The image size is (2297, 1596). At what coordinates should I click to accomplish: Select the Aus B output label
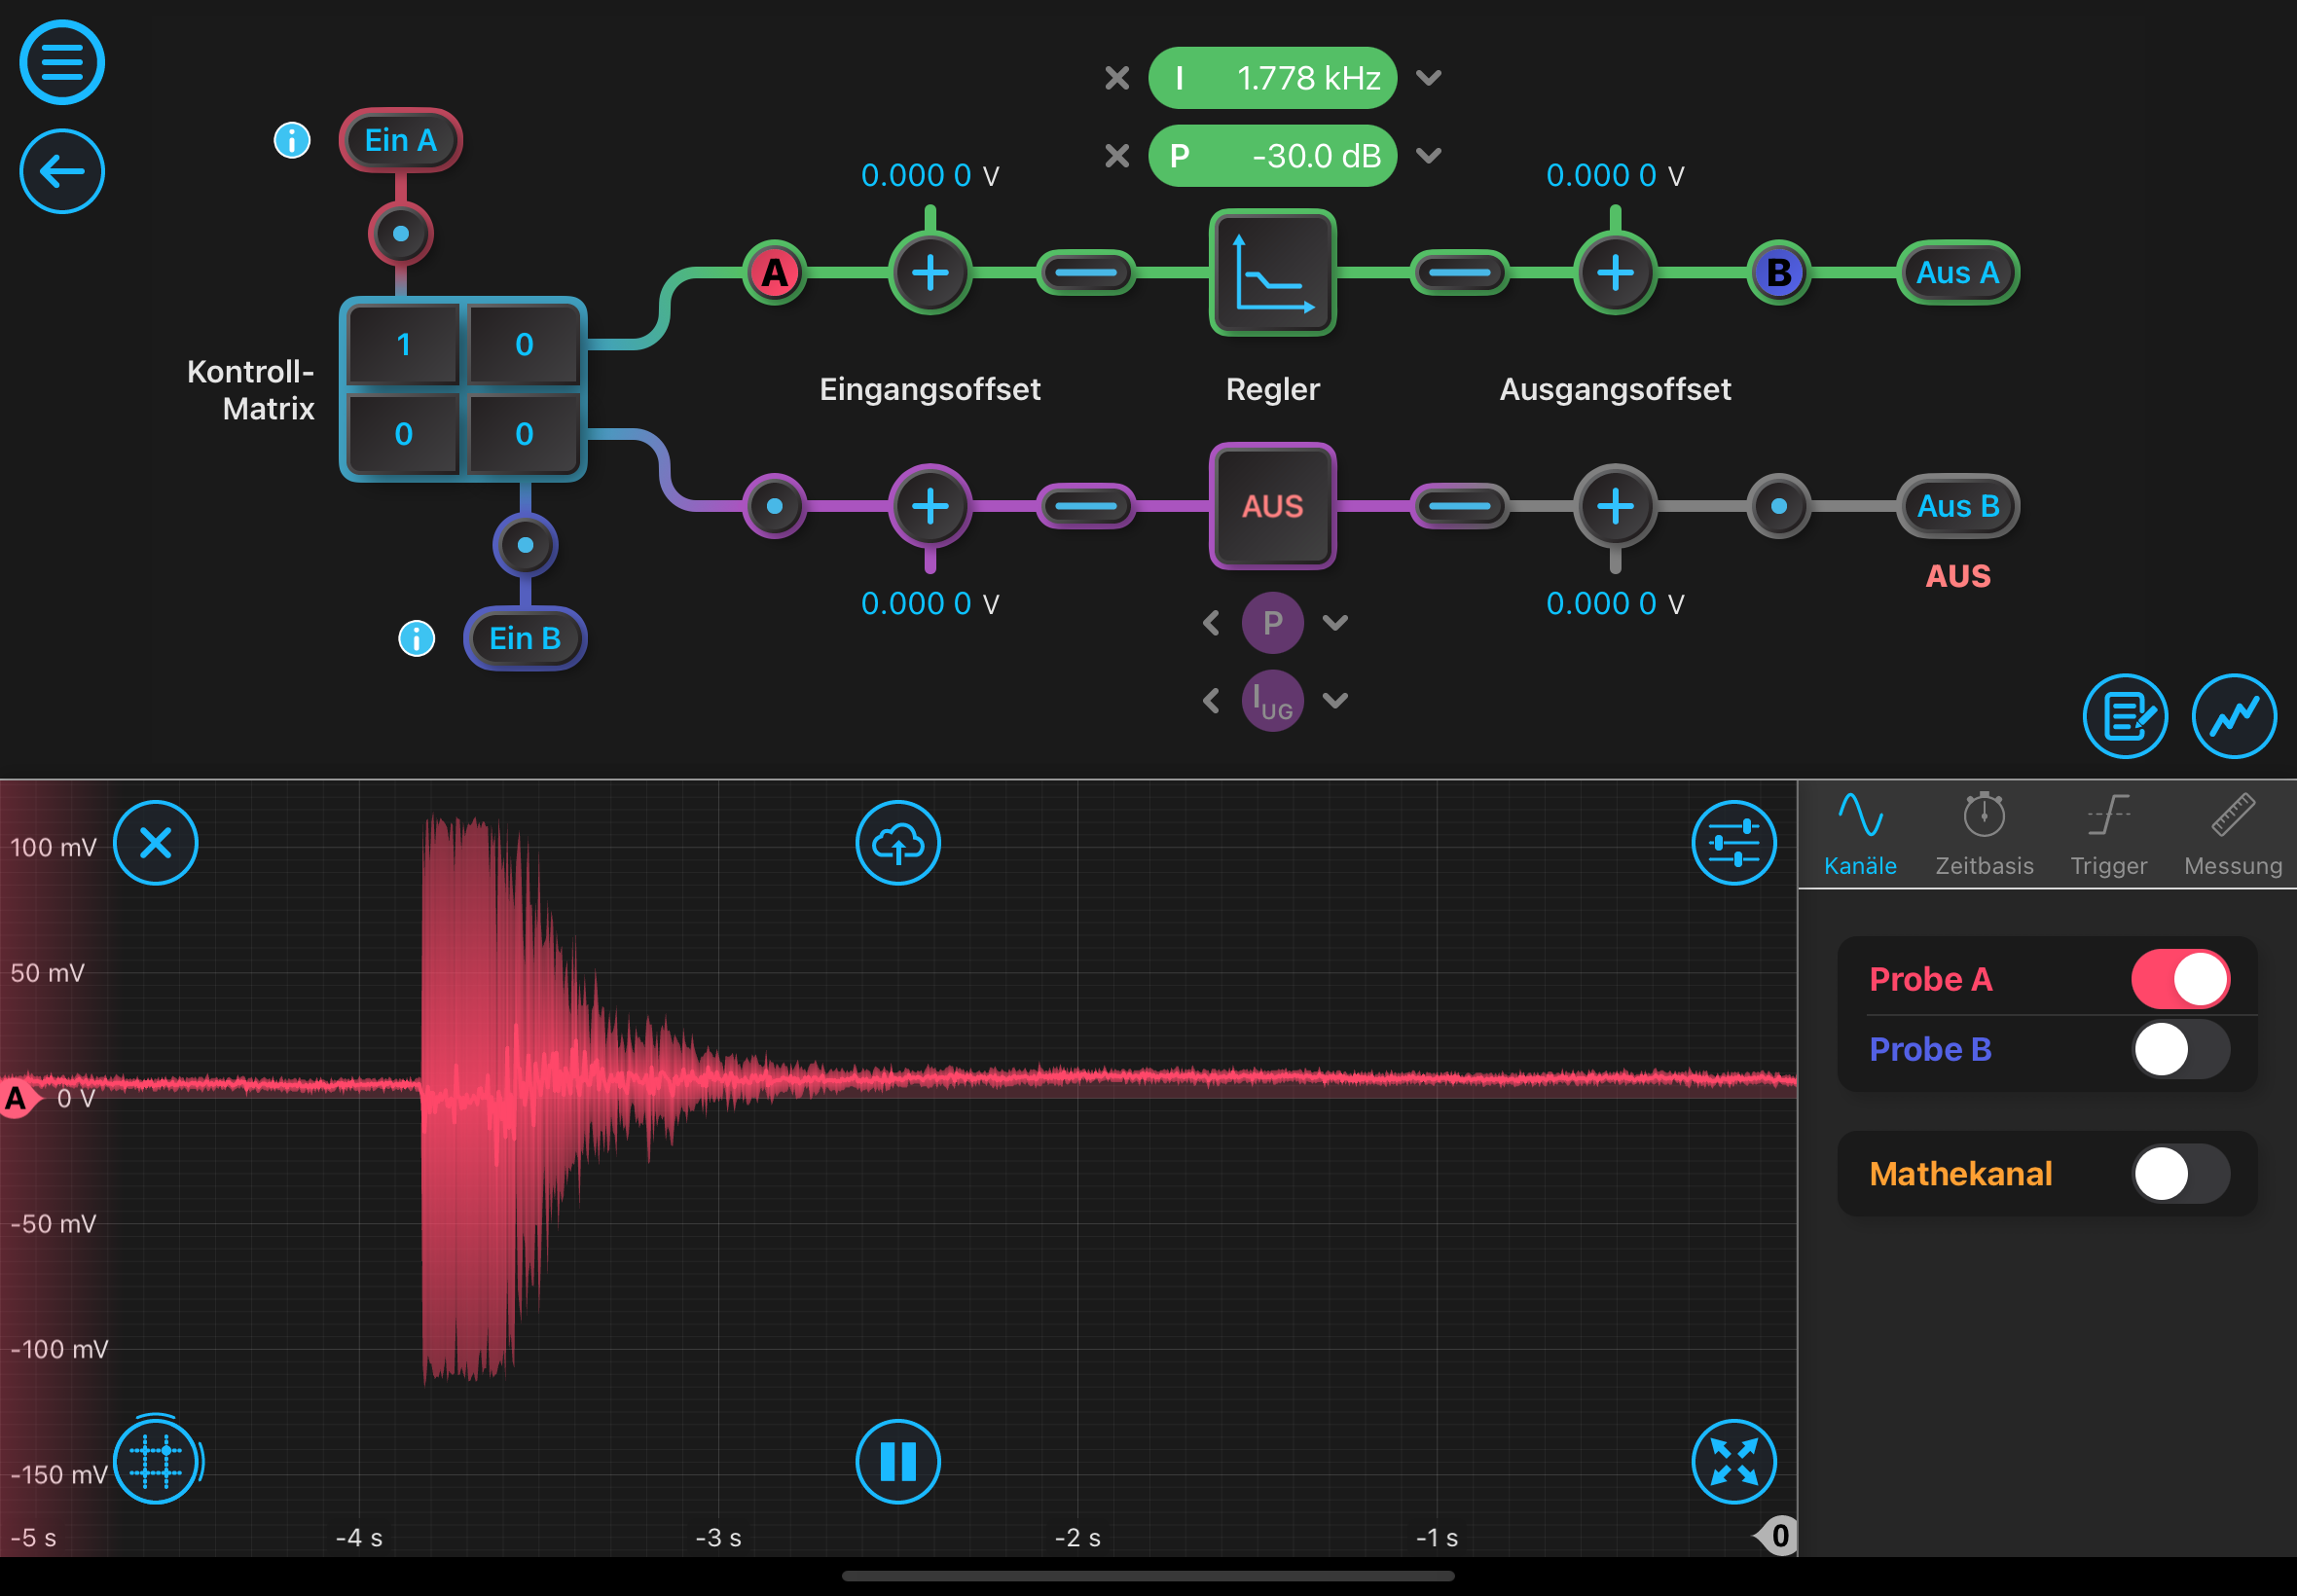(1957, 506)
